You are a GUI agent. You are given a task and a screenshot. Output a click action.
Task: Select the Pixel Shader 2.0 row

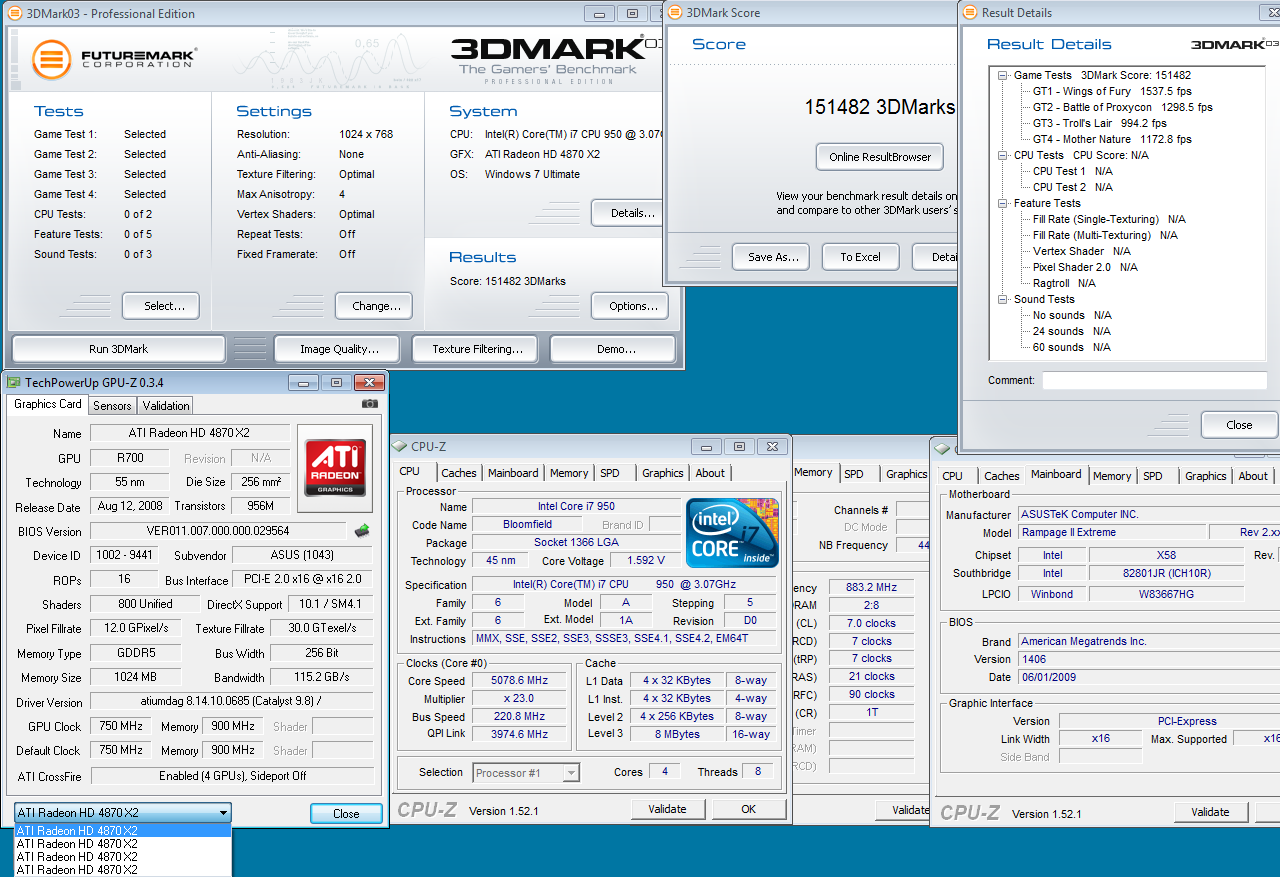click(x=1085, y=267)
